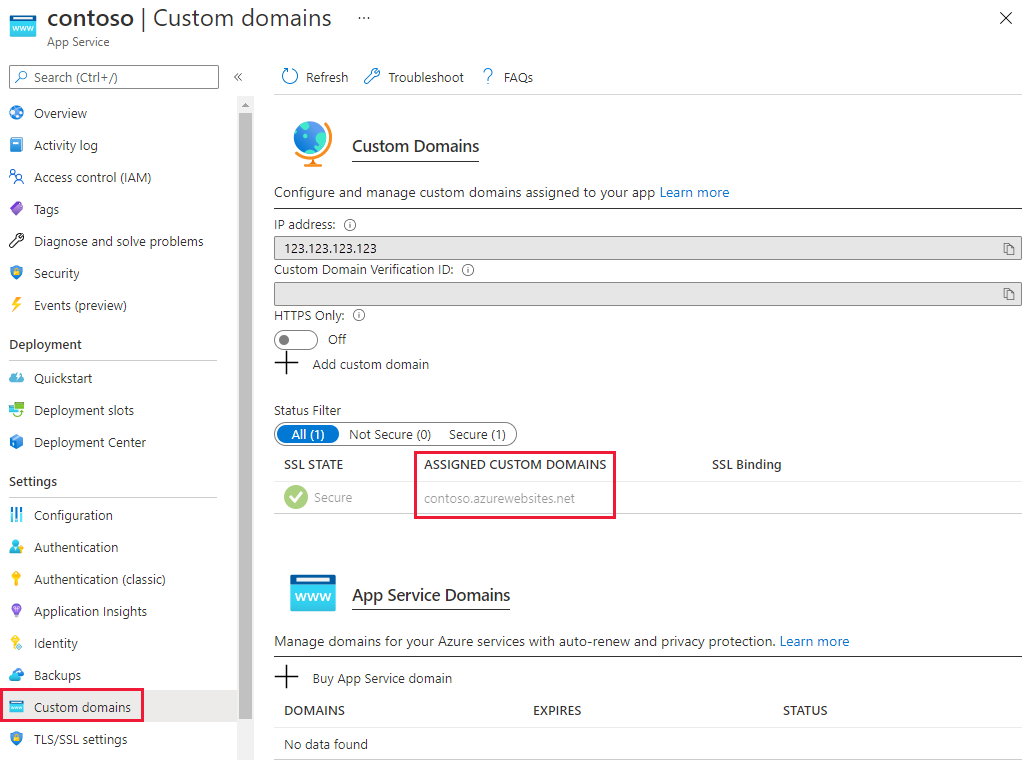Filter by Not Secure (0) status
Viewport: 1032px width, 760px height.
(x=390, y=434)
